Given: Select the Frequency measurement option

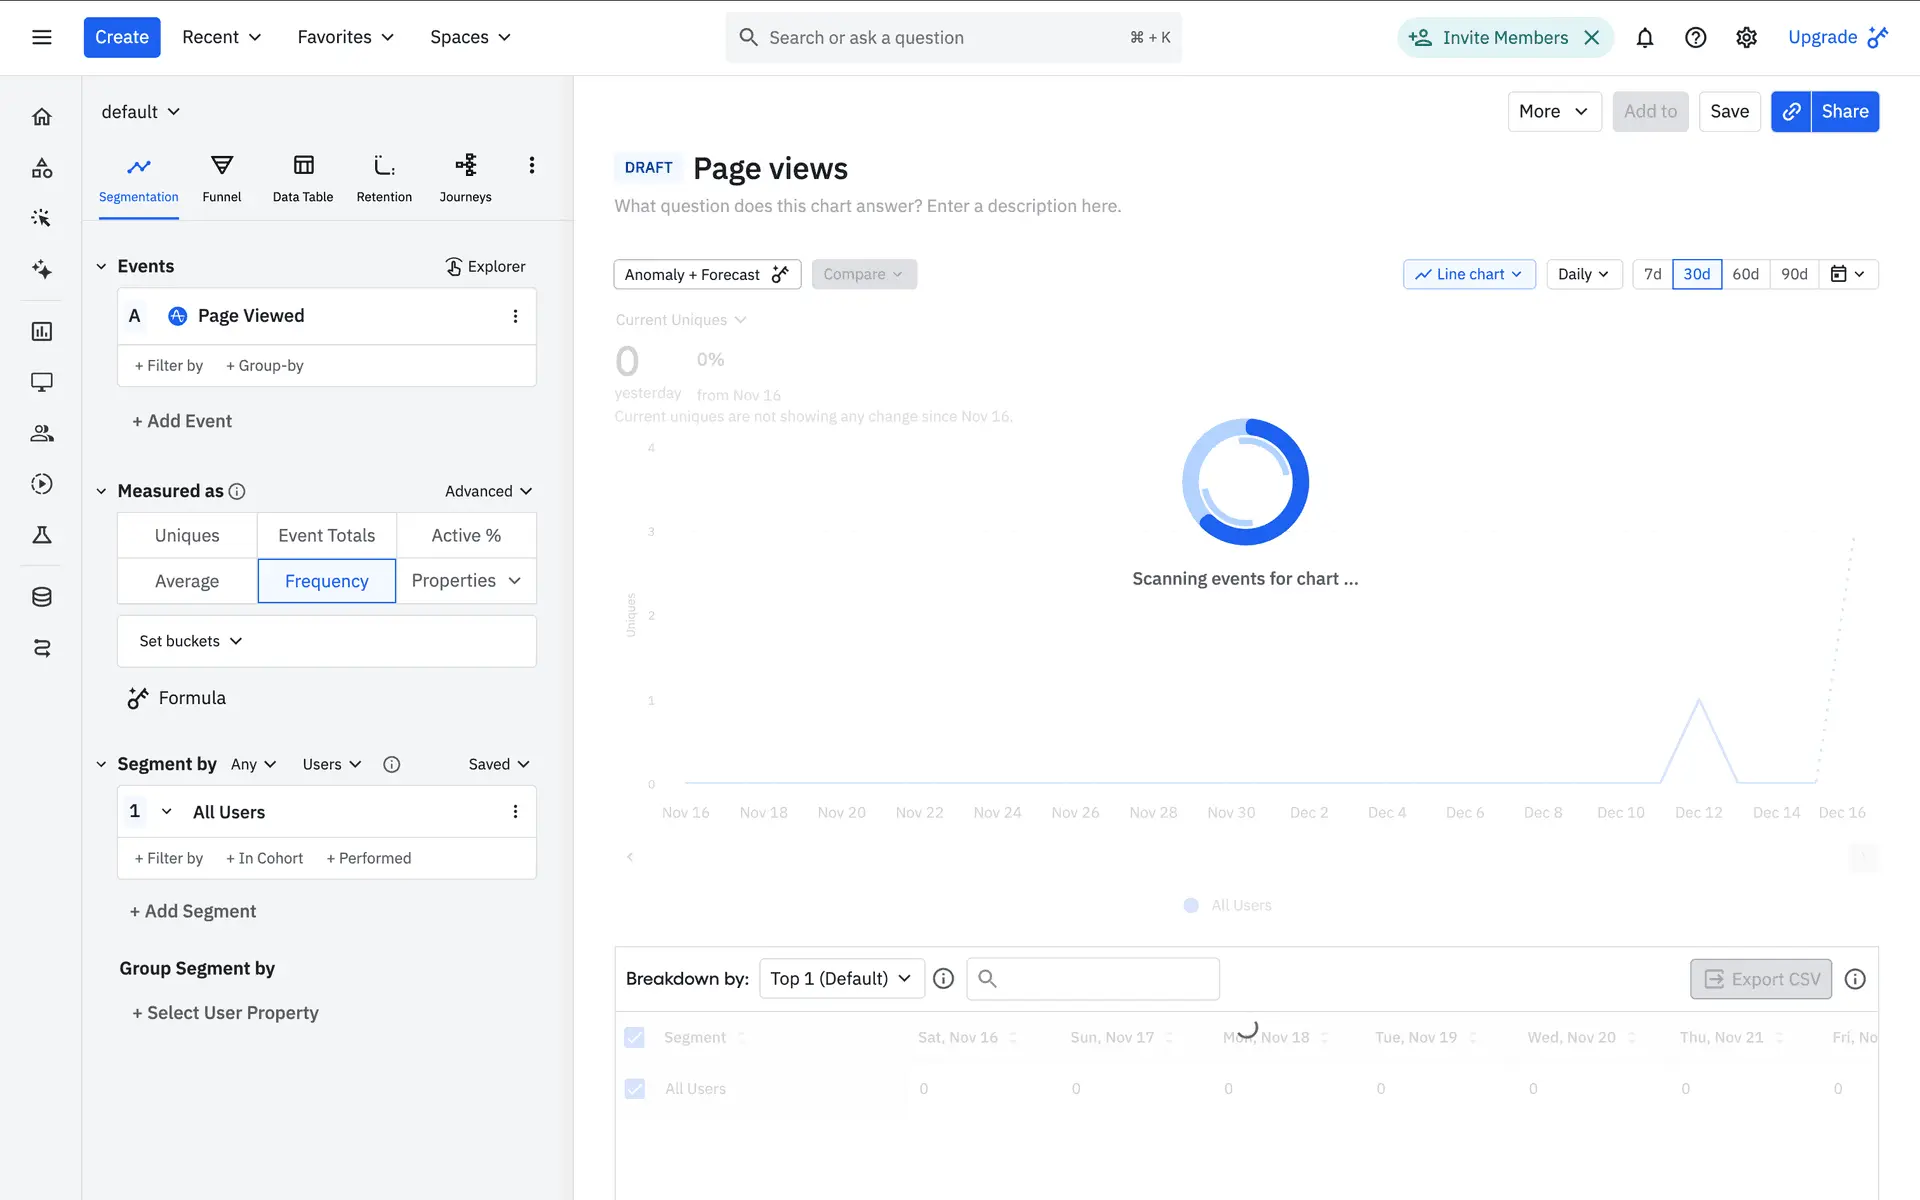Looking at the screenshot, I should coord(326,581).
